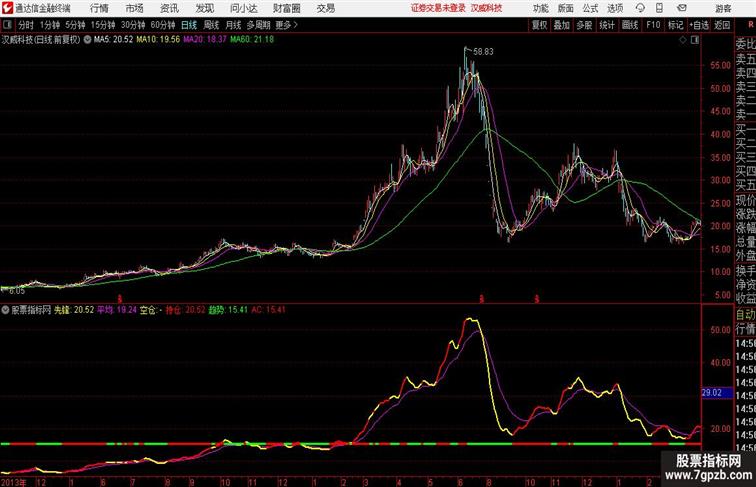Switch to the 15分钟 period tab
Image resolution: width=756 pixels, height=487 pixels.
click(103, 25)
